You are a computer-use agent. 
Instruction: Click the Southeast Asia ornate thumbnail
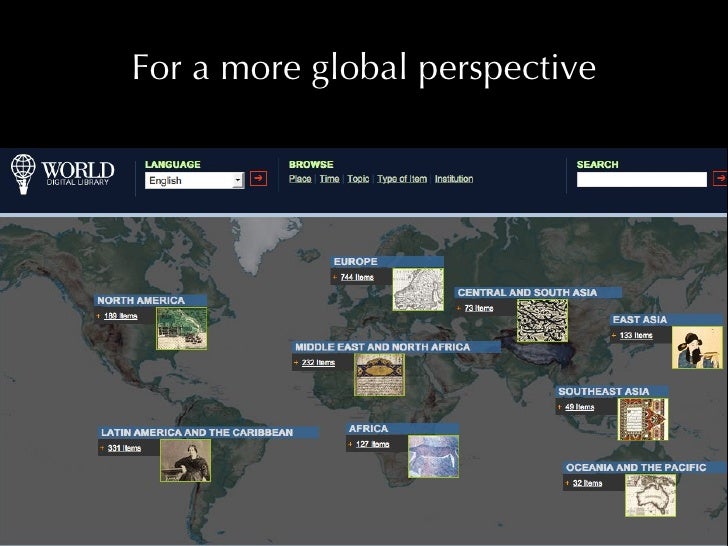[x=643, y=419]
